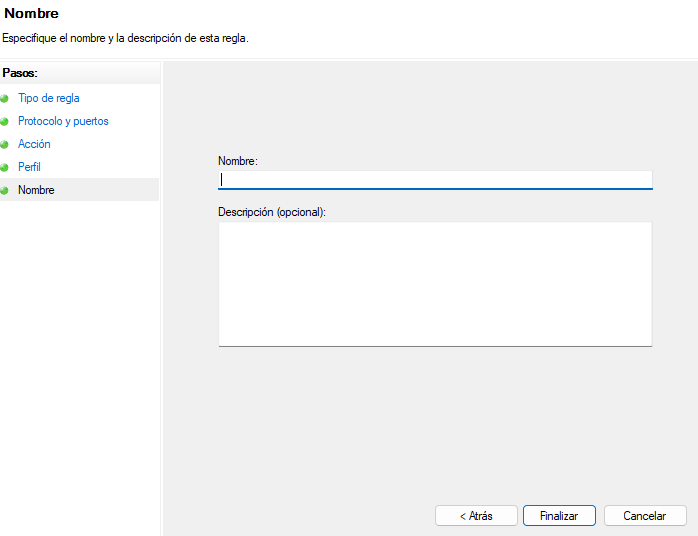Click the bold Nombre page title

pyautogui.click(x=31, y=14)
